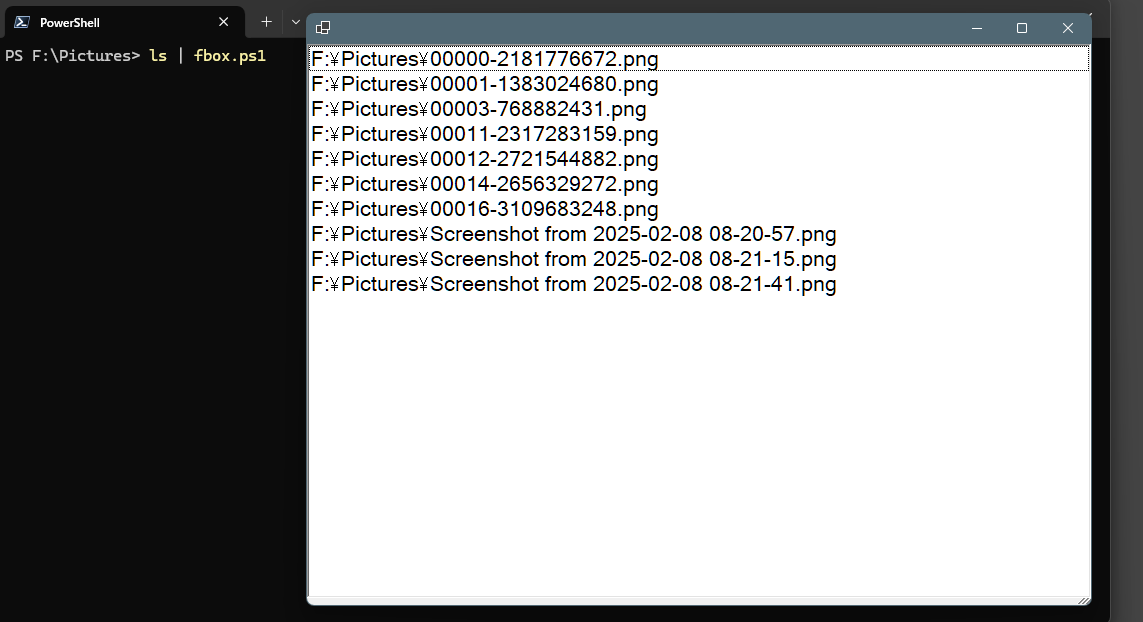The height and width of the screenshot is (622, 1143).
Task: Select 00016-3109683248.png list entry
Action: [x=699, y=209]
